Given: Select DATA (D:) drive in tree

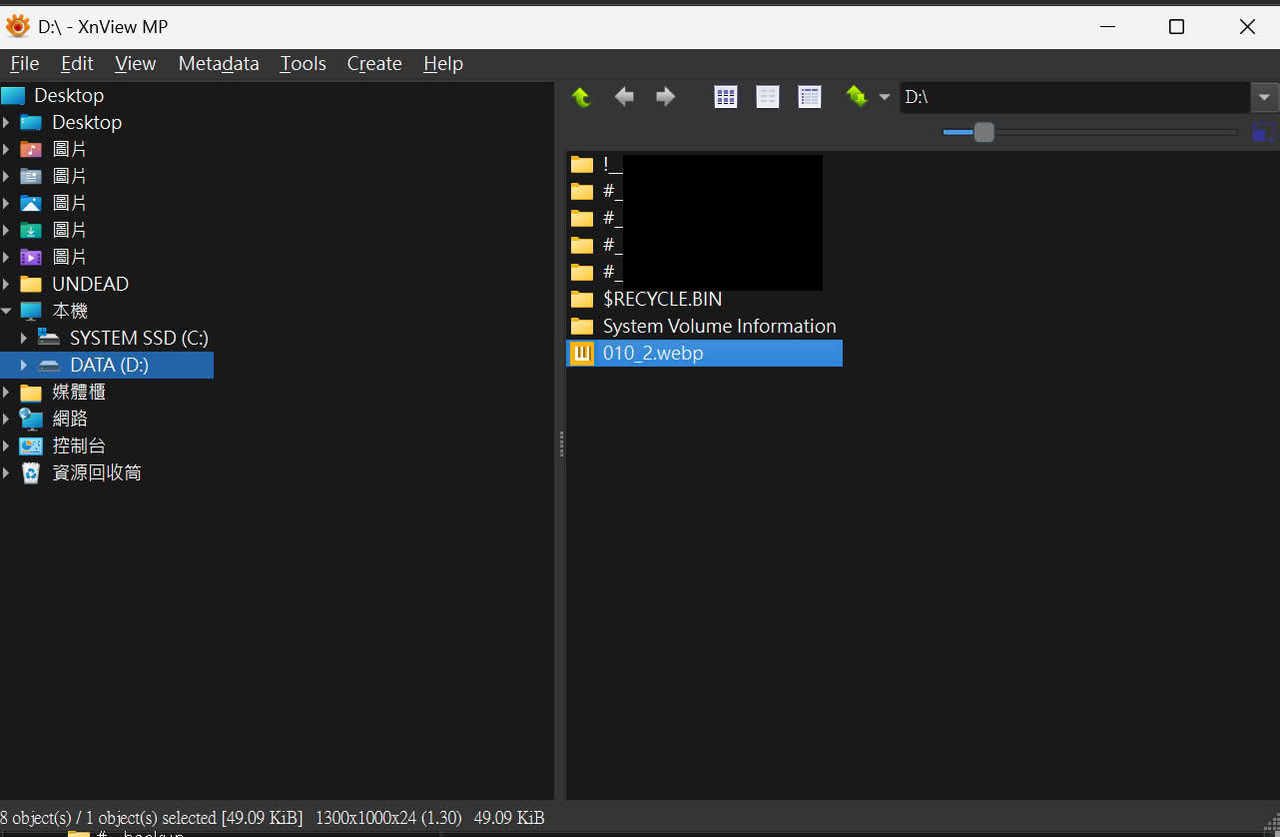Looking at the screenshot, I should pos(107,365).
